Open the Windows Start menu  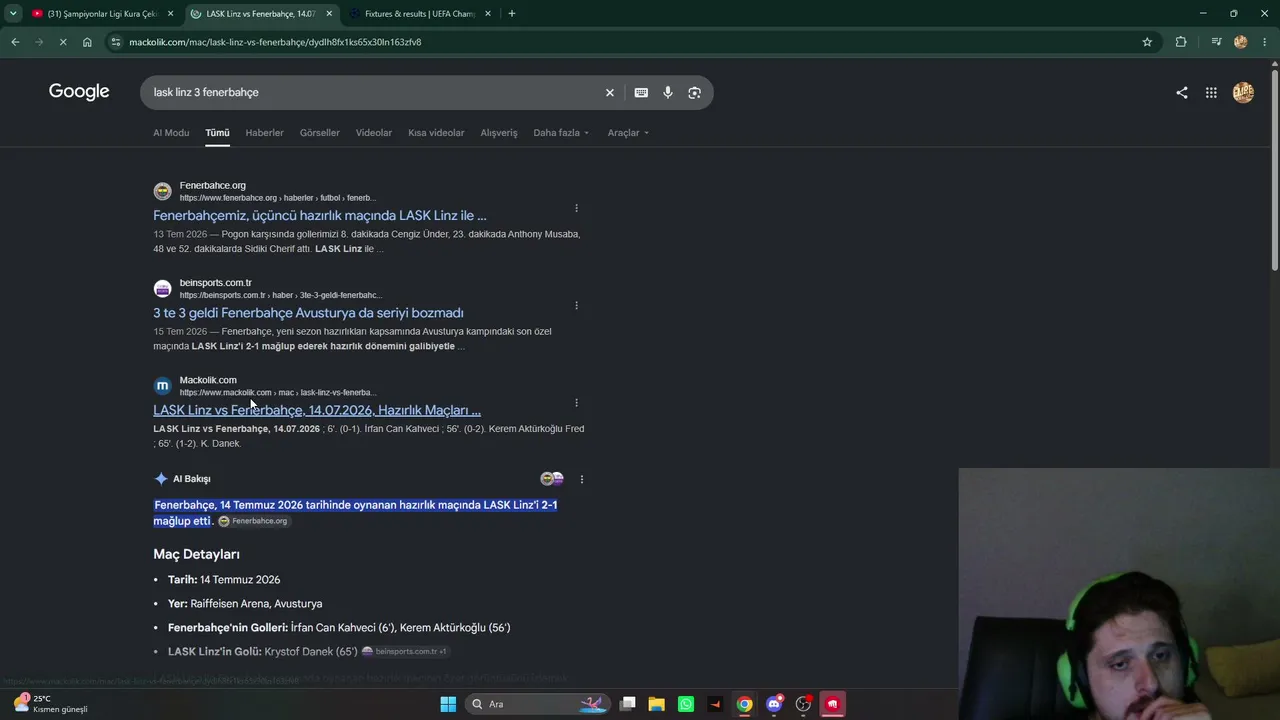(448, 704)
